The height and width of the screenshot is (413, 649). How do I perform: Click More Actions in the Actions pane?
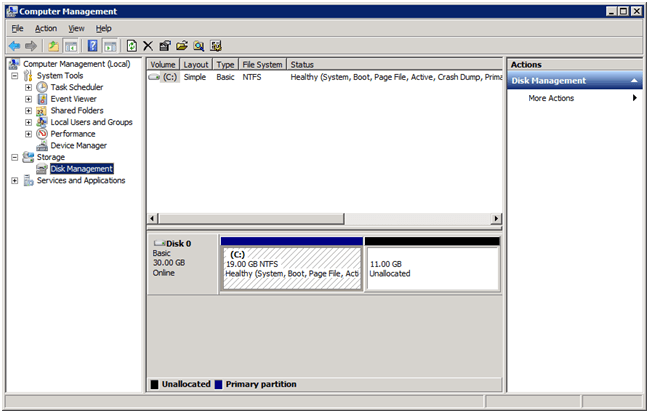click(550, 98)
